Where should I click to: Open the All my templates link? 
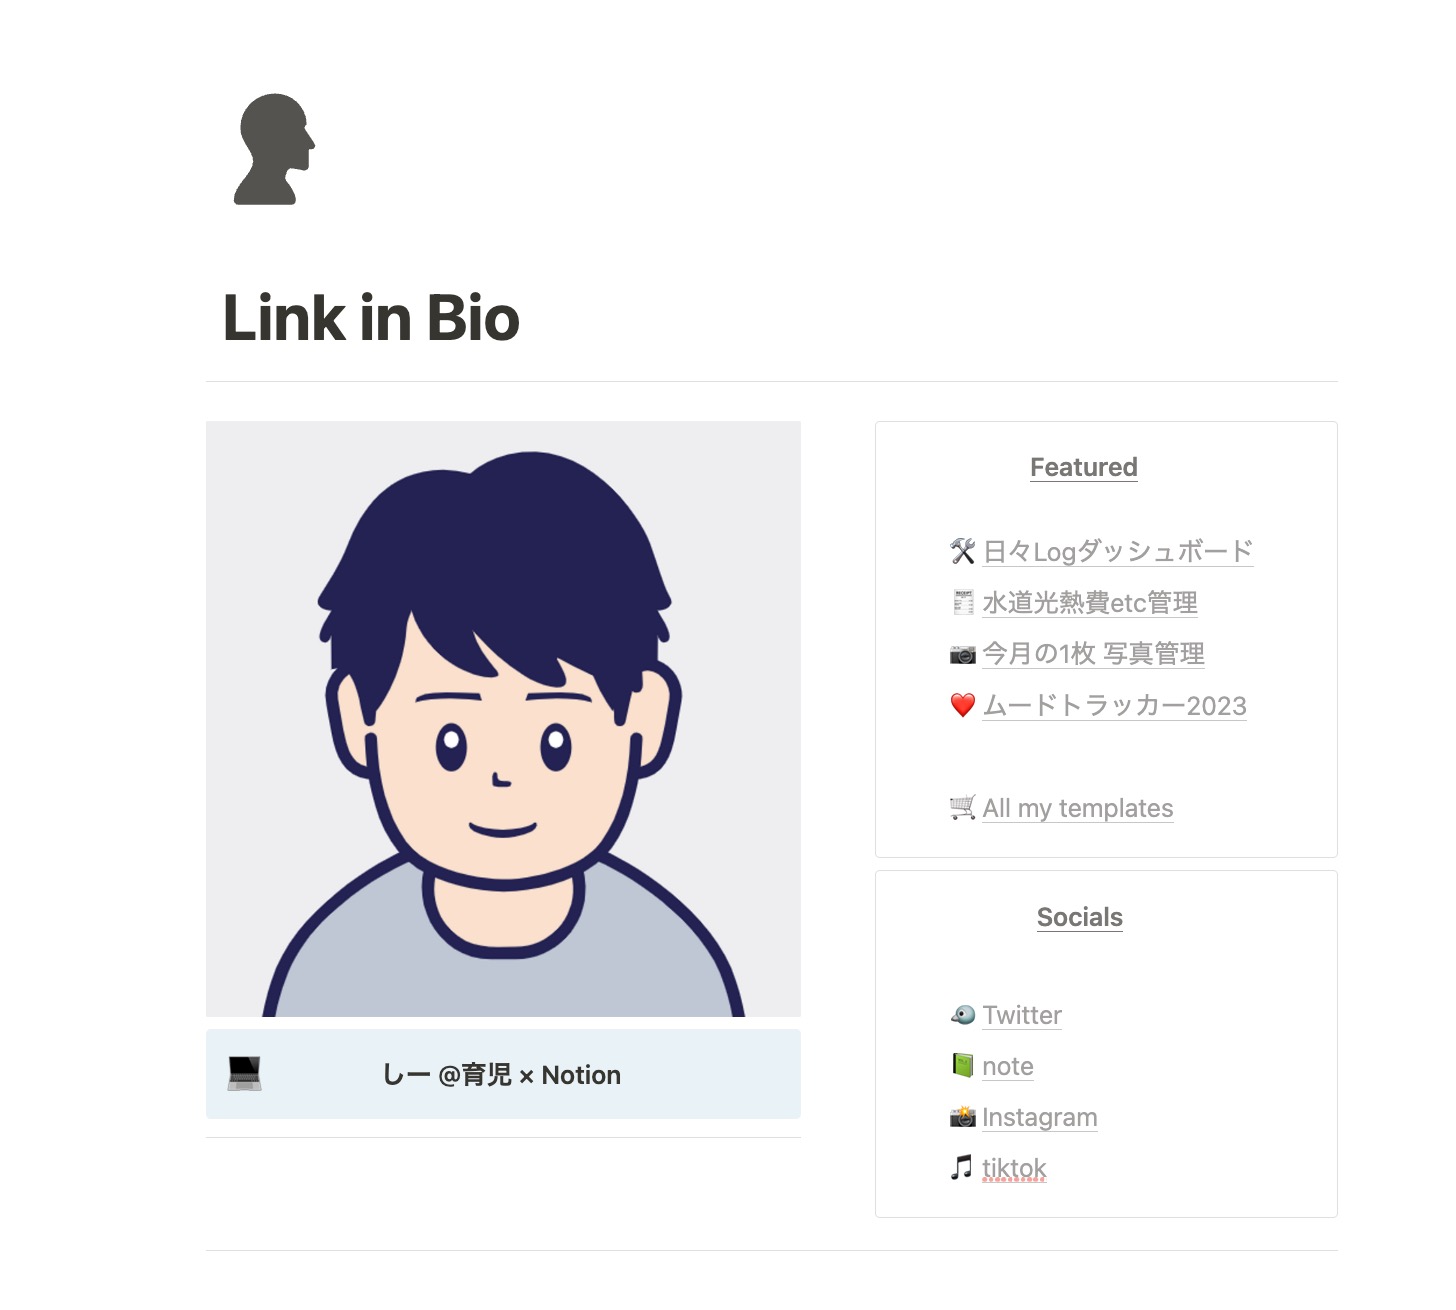[x=1078, y=808]
